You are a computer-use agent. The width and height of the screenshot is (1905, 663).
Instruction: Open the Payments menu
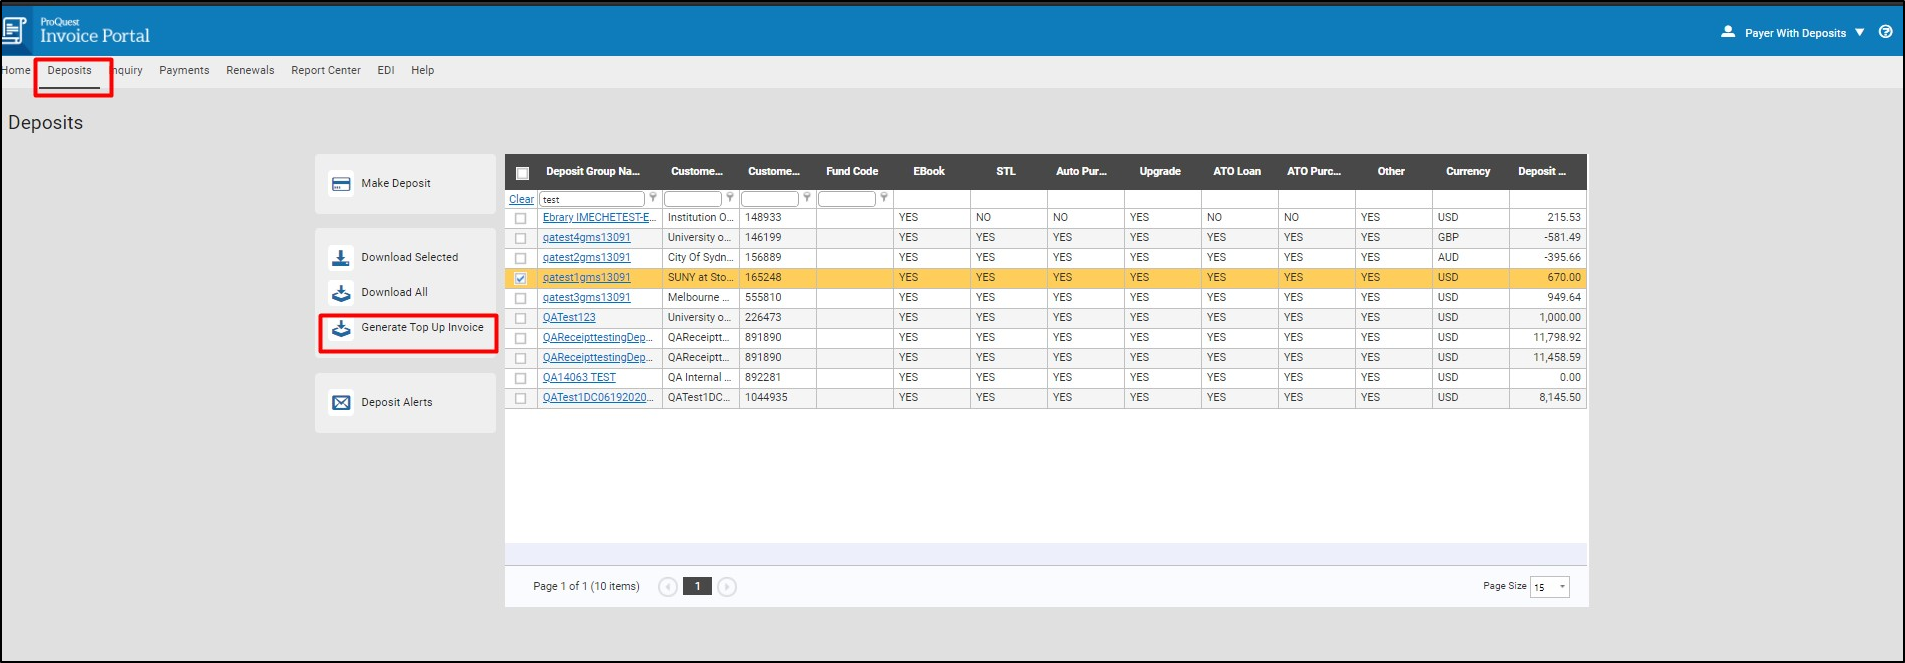(x=184, y=70)
